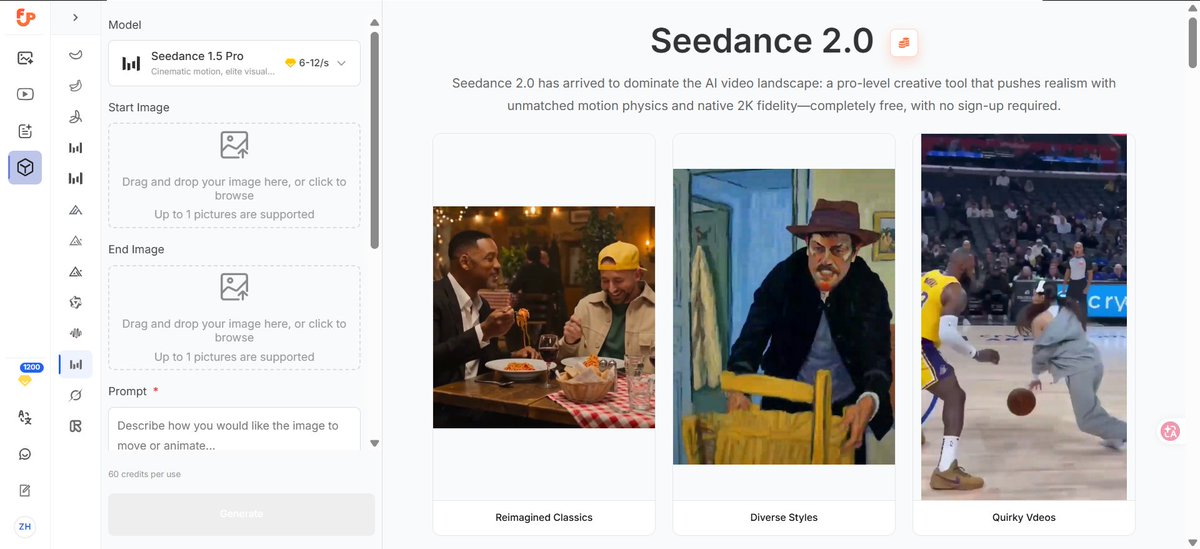This screenshot has width=1200, height=549.
Task: Click the 'Start Image' label
Action: coord(139,107)
